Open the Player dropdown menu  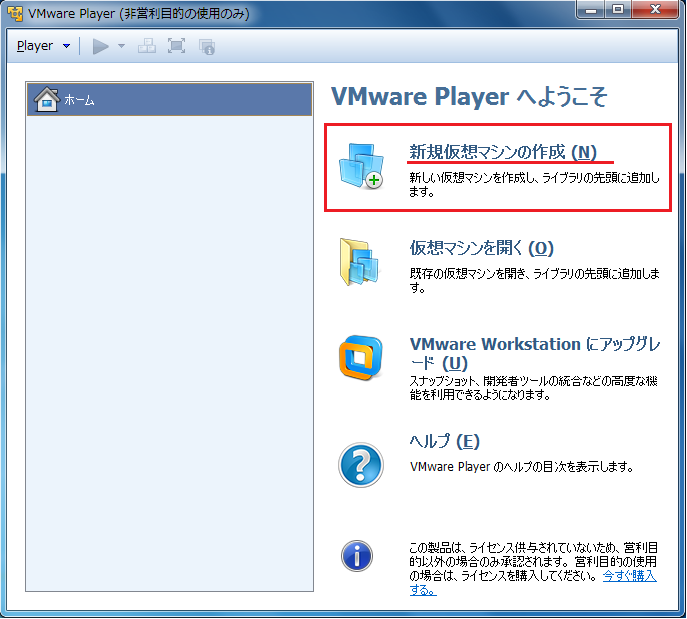coord(44,46)
